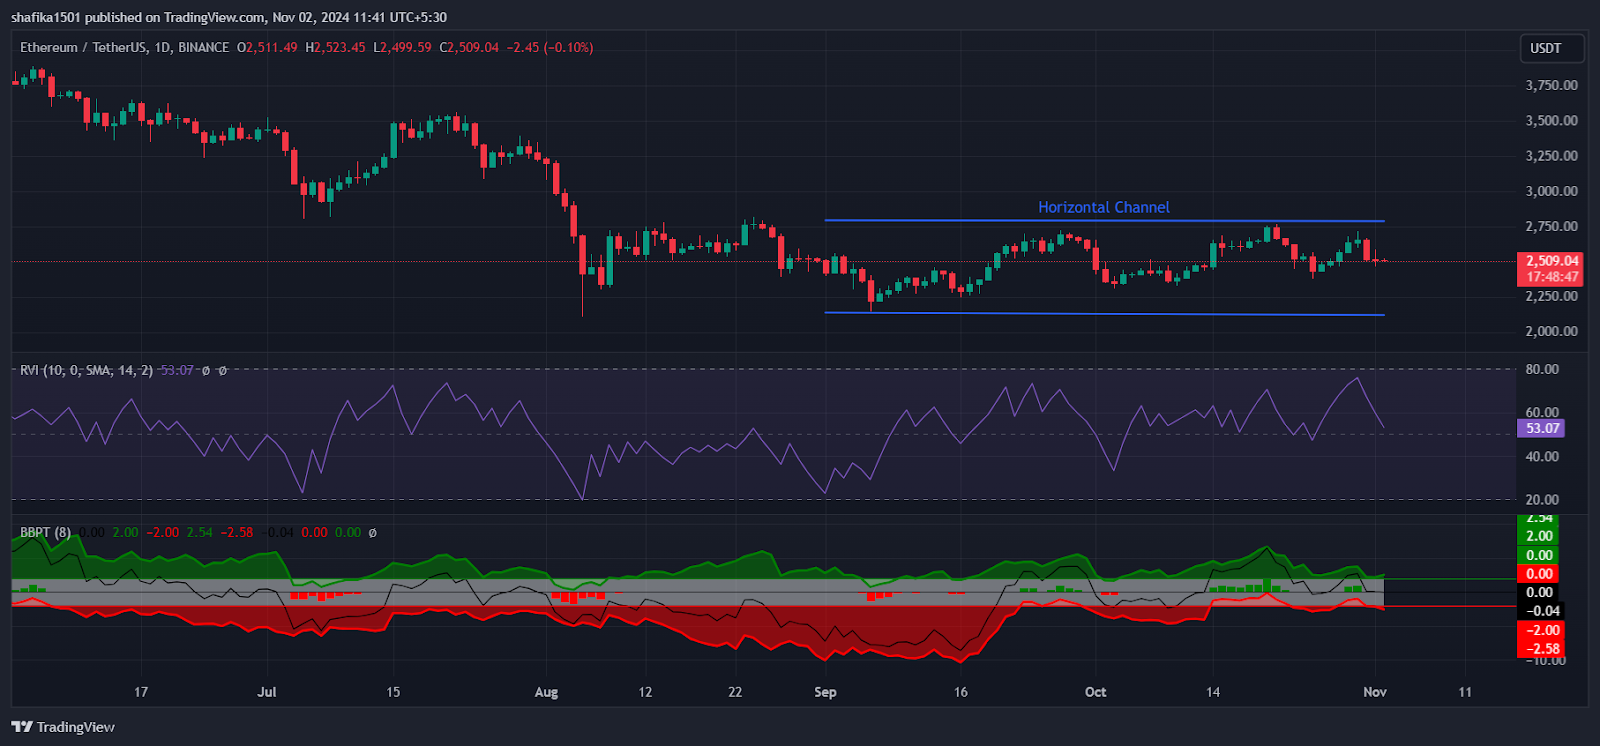
Task: Click the 53.07 value in RVI legend
Action: pos(177,370)
